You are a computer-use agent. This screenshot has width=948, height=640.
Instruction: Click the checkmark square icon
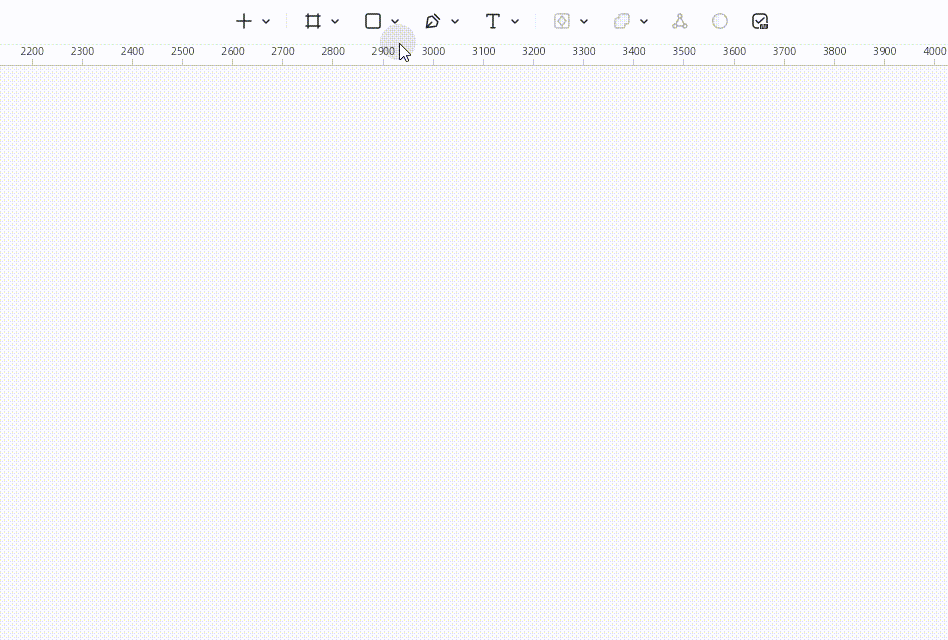pyautogui.click(x=760, y=21)
